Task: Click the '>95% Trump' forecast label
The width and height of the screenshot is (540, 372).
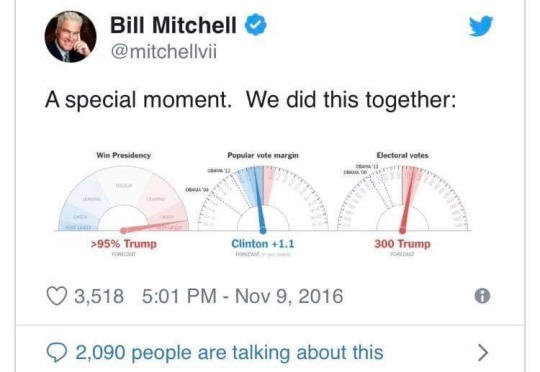Action: pyautogui.click(x=123, y=244)
